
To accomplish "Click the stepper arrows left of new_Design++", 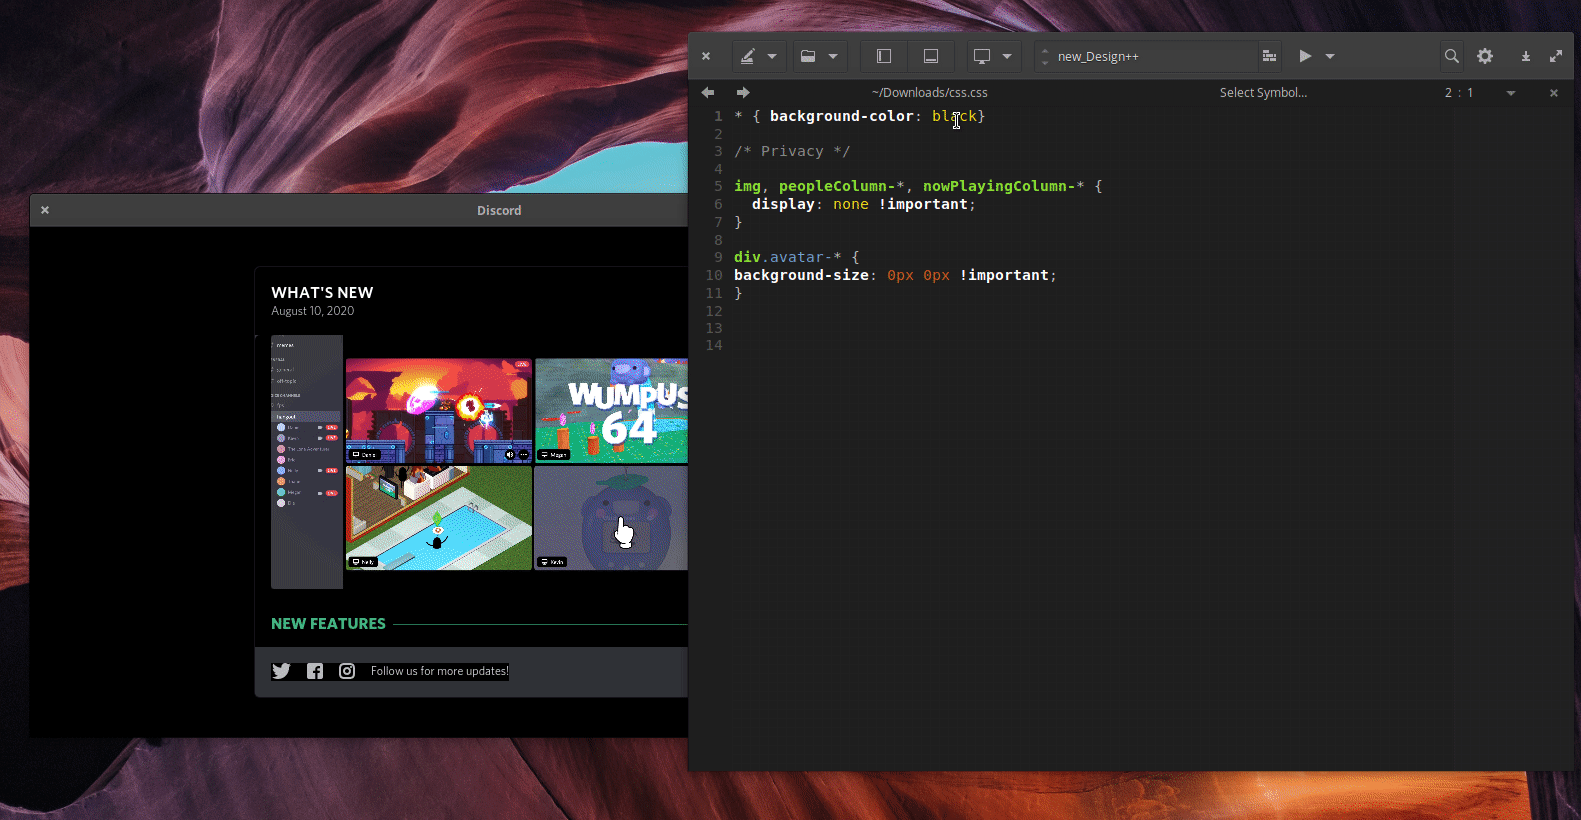I will 1045,57.
